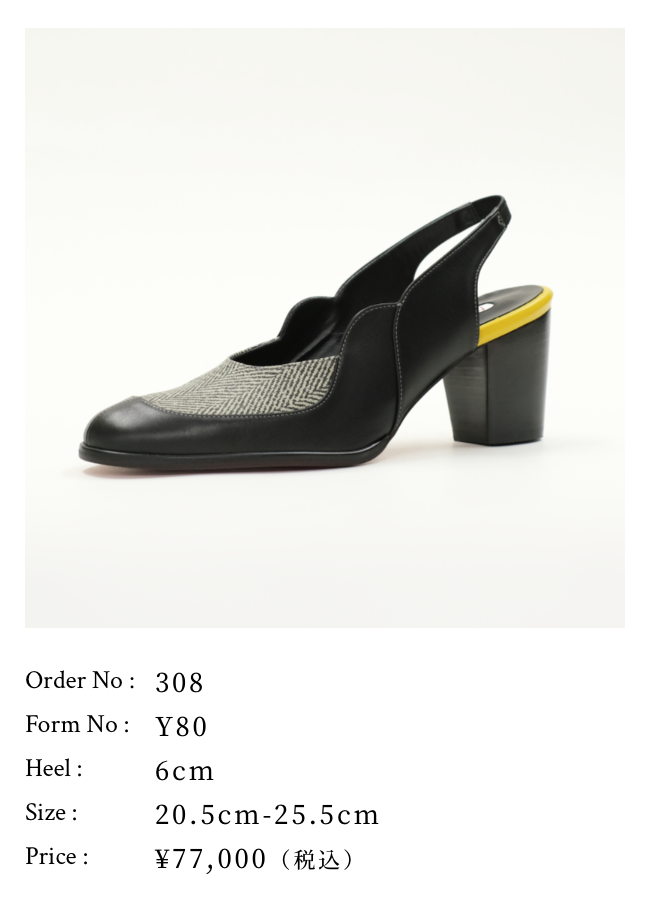Select the Order No label
This screenshot has width=650, height=902.
[80, 681]
